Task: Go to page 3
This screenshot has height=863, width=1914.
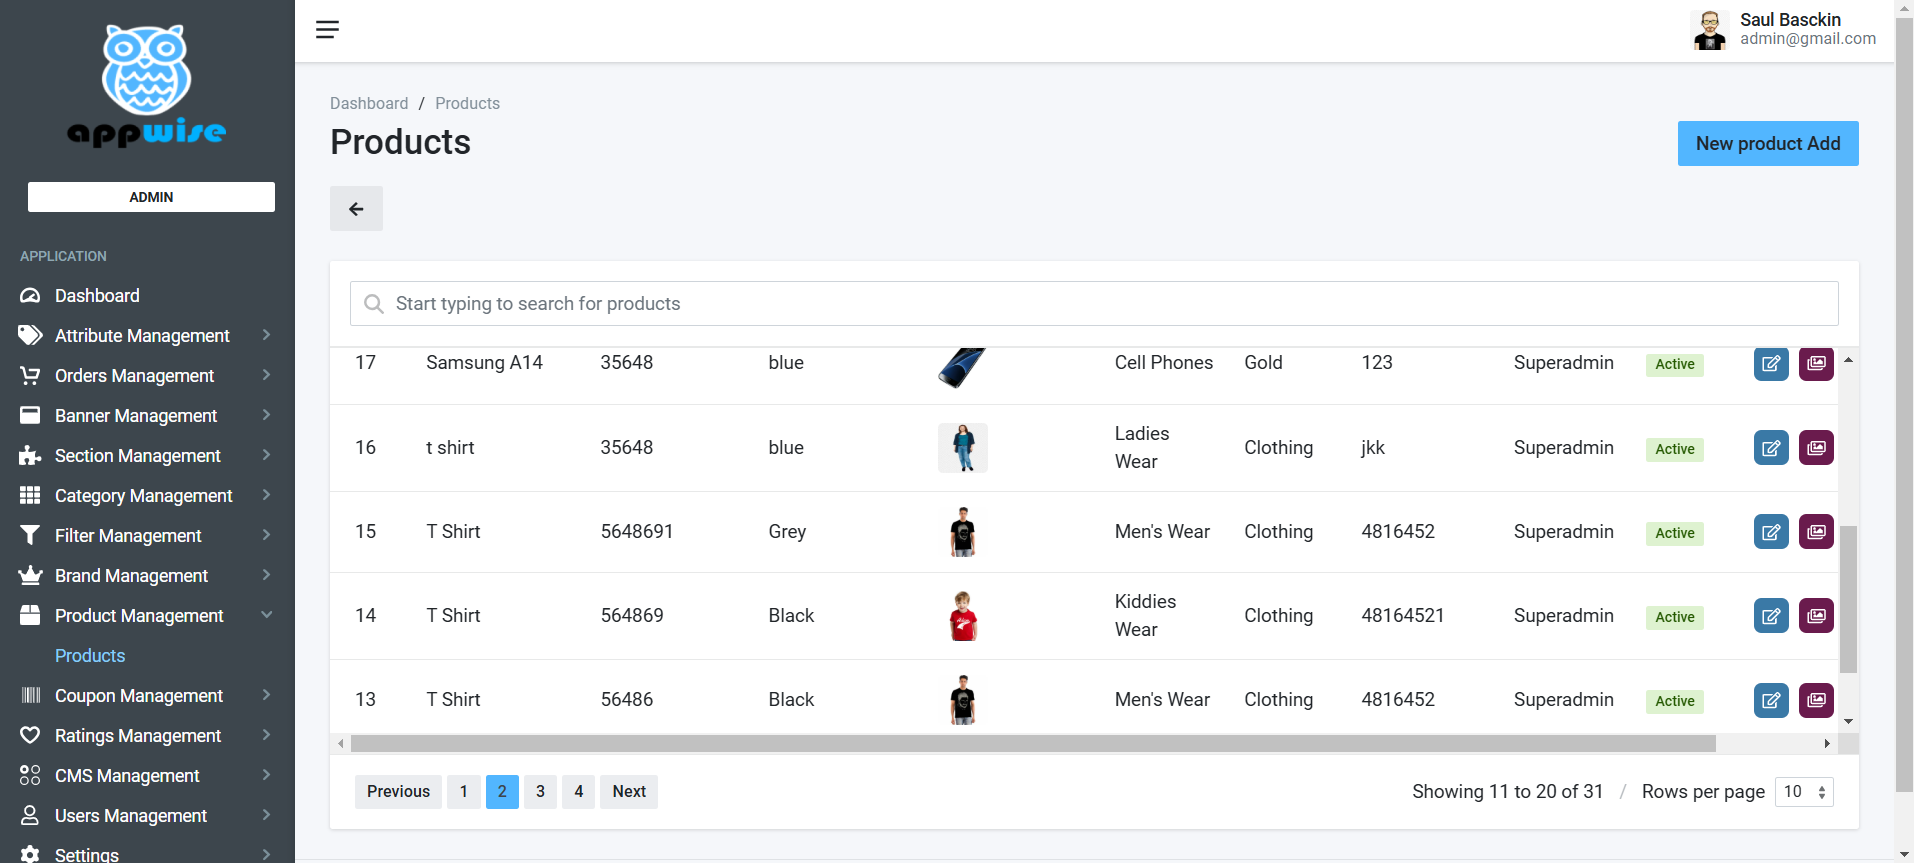Action: click(x=540, y=792)
